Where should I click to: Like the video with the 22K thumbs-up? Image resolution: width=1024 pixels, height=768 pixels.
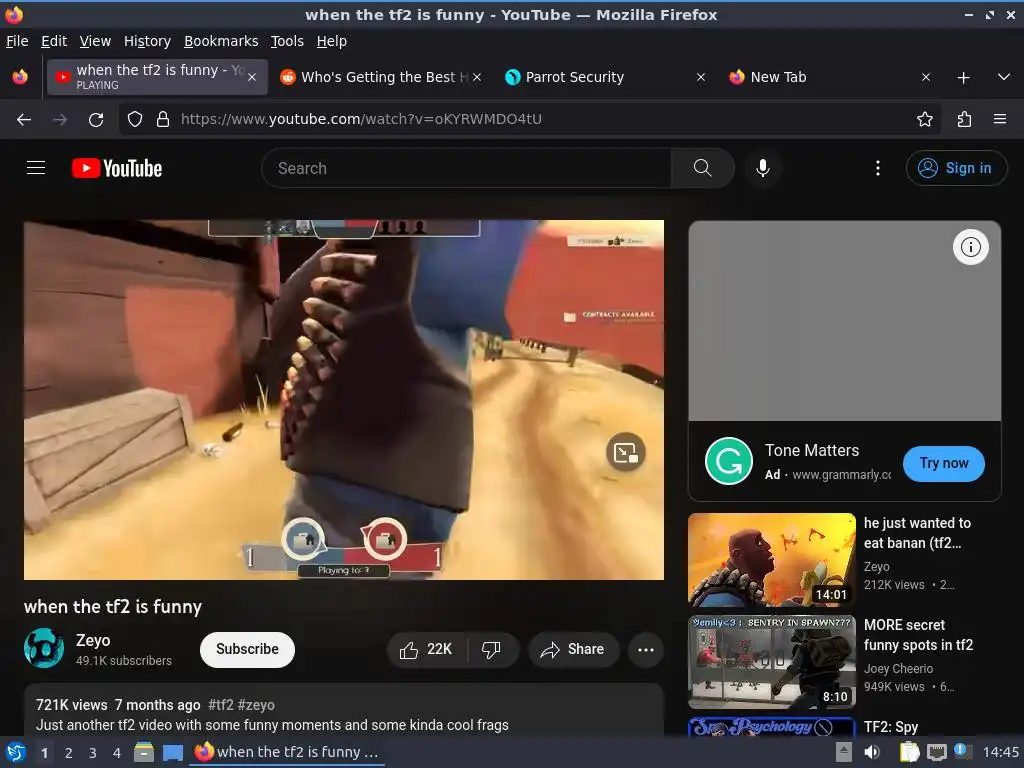pyautogui.click(x=427, y=650)
